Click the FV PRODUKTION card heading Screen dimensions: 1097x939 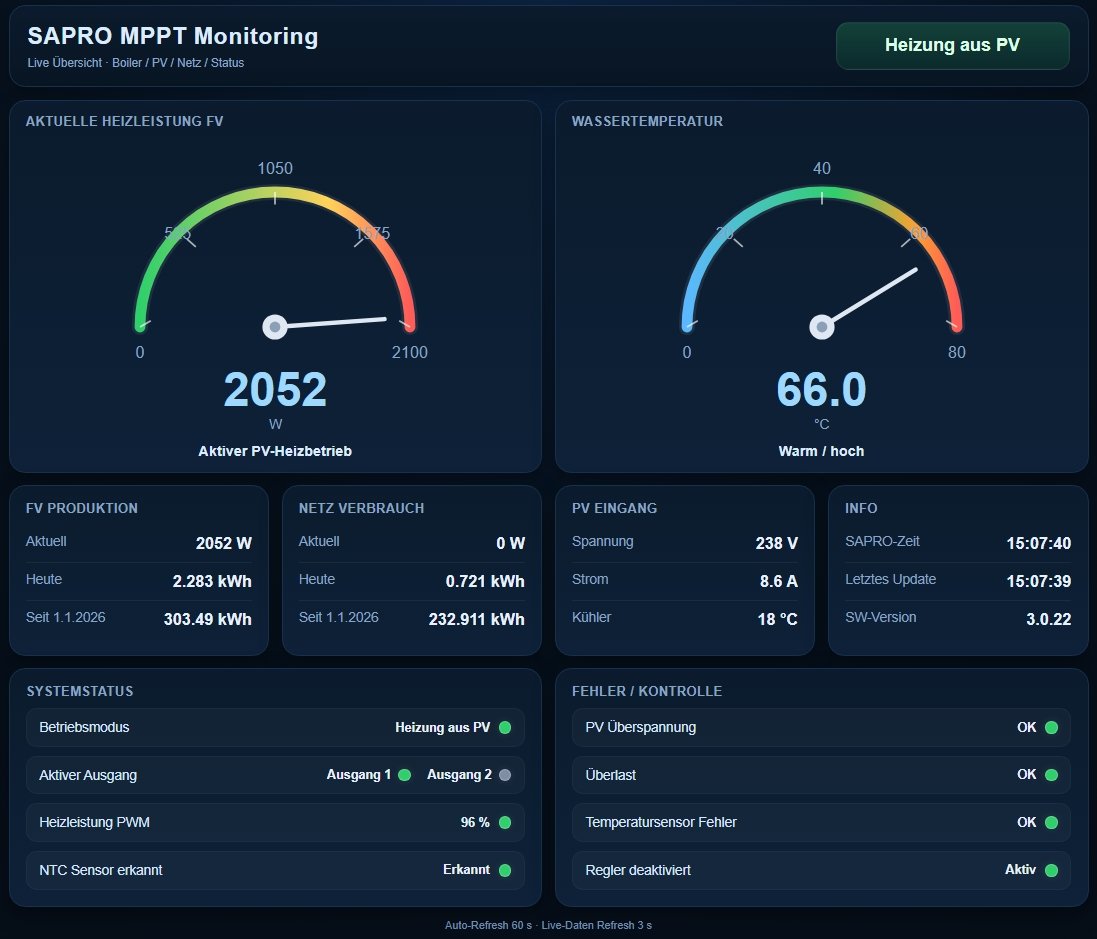pos(82,509)
